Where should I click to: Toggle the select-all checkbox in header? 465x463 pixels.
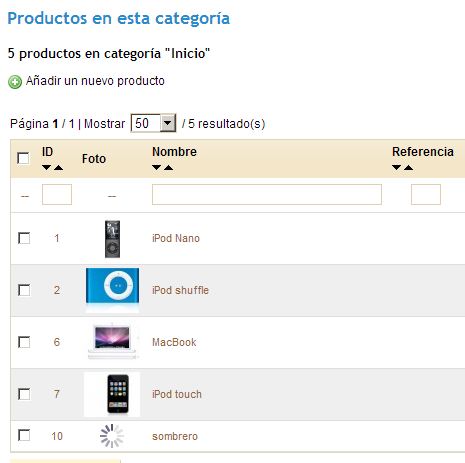pyautogui.click(x=23, y=158)
